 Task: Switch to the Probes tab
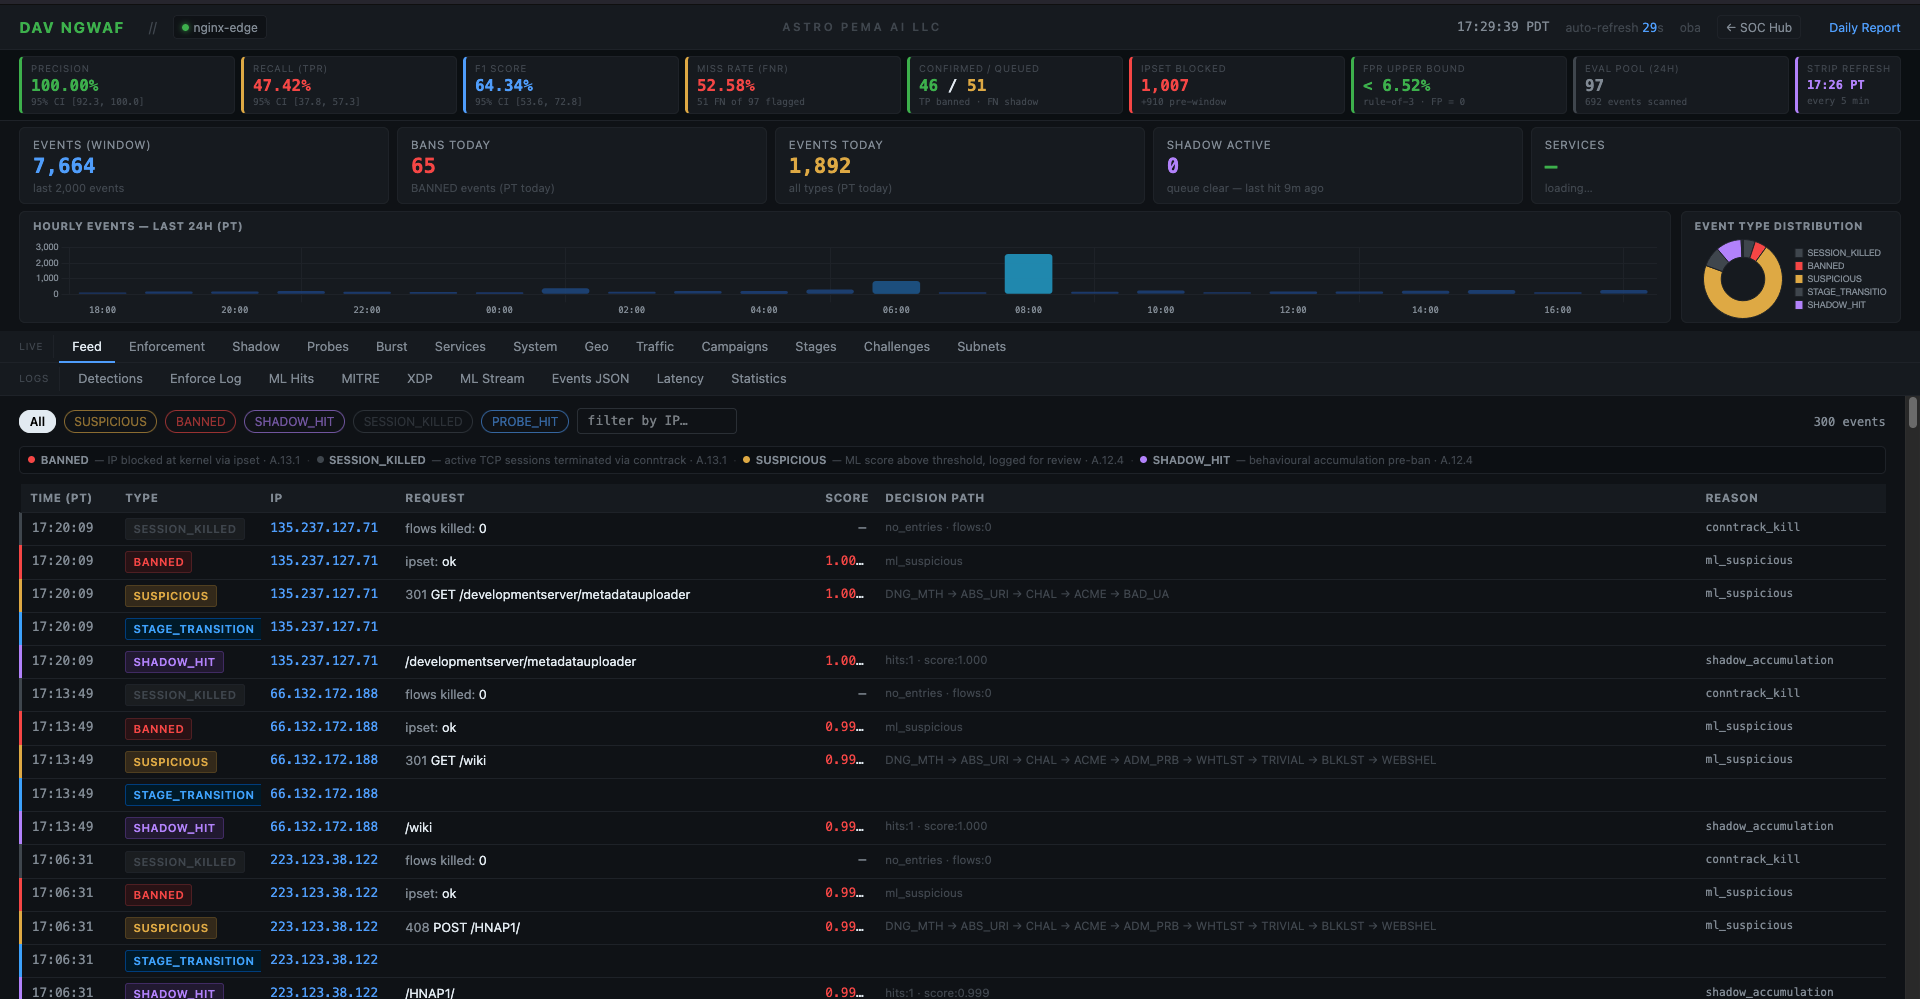(x=328, y=347)
